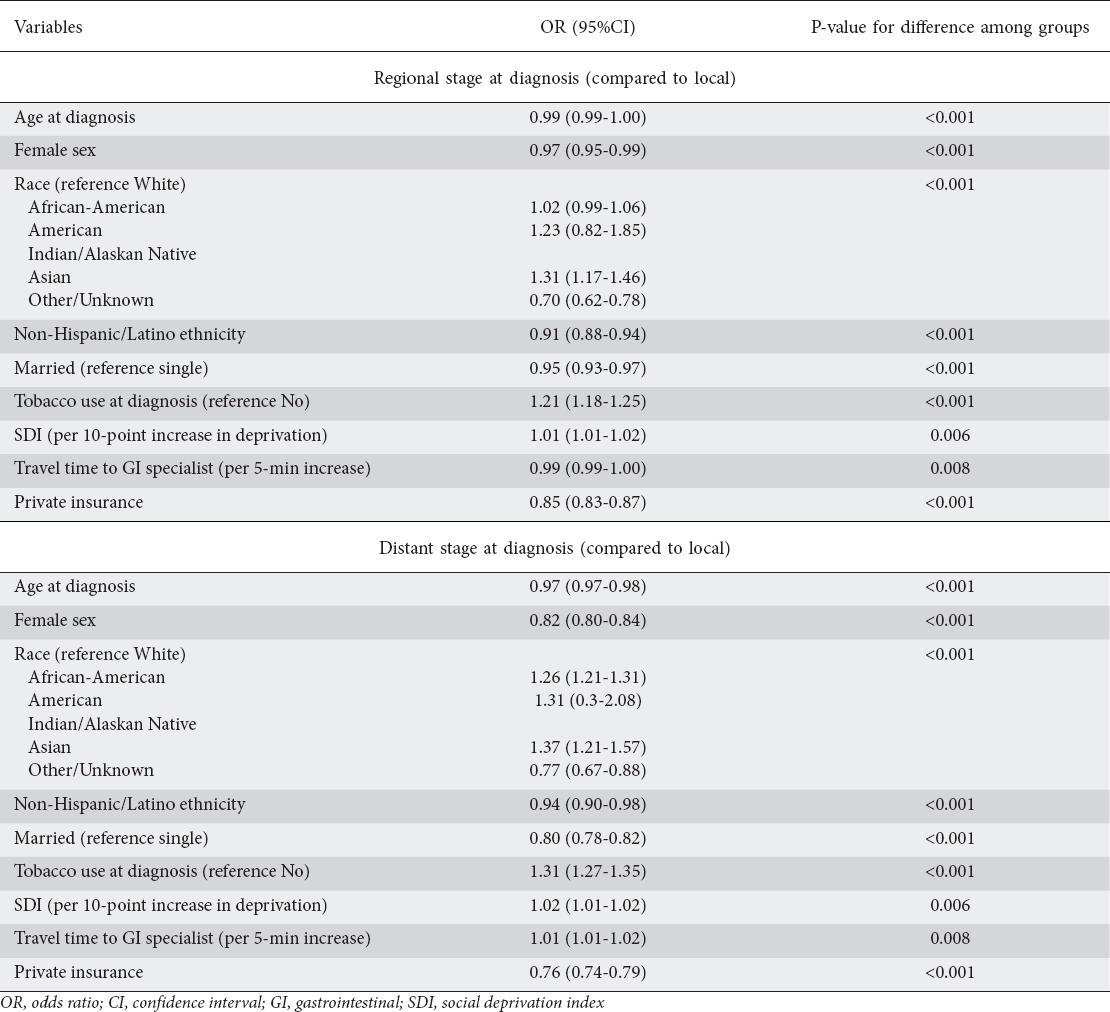The image size is (1110, 1012).
Task: Click private insurance value 0.85 (0.83-0.87)
Action: [x=588, y=502]
